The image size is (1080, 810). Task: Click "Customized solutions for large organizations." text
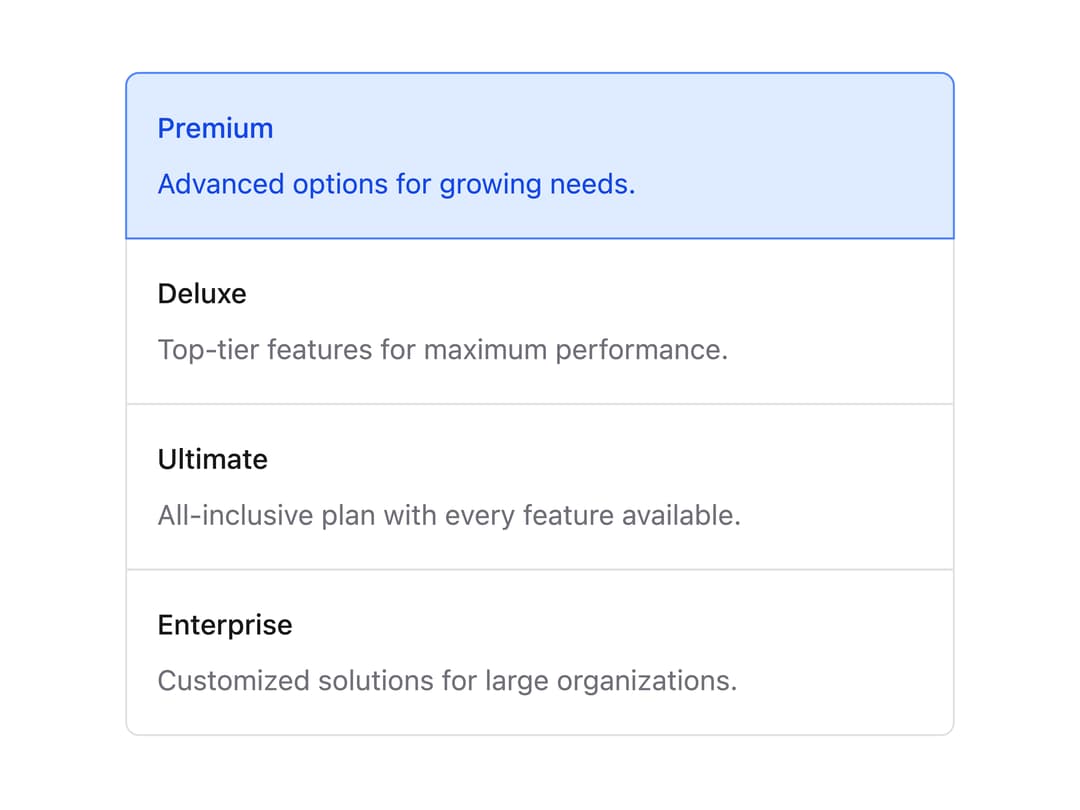click(x=447, y=681)
